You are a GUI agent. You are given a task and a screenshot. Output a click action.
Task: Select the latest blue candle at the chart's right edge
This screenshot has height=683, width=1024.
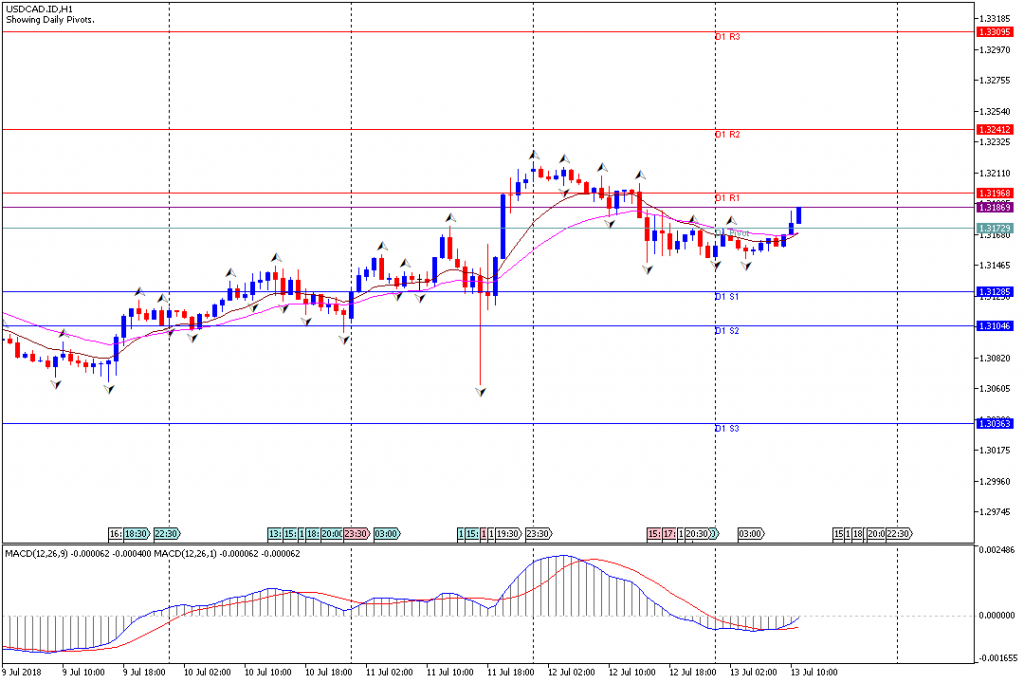point(799,215)
